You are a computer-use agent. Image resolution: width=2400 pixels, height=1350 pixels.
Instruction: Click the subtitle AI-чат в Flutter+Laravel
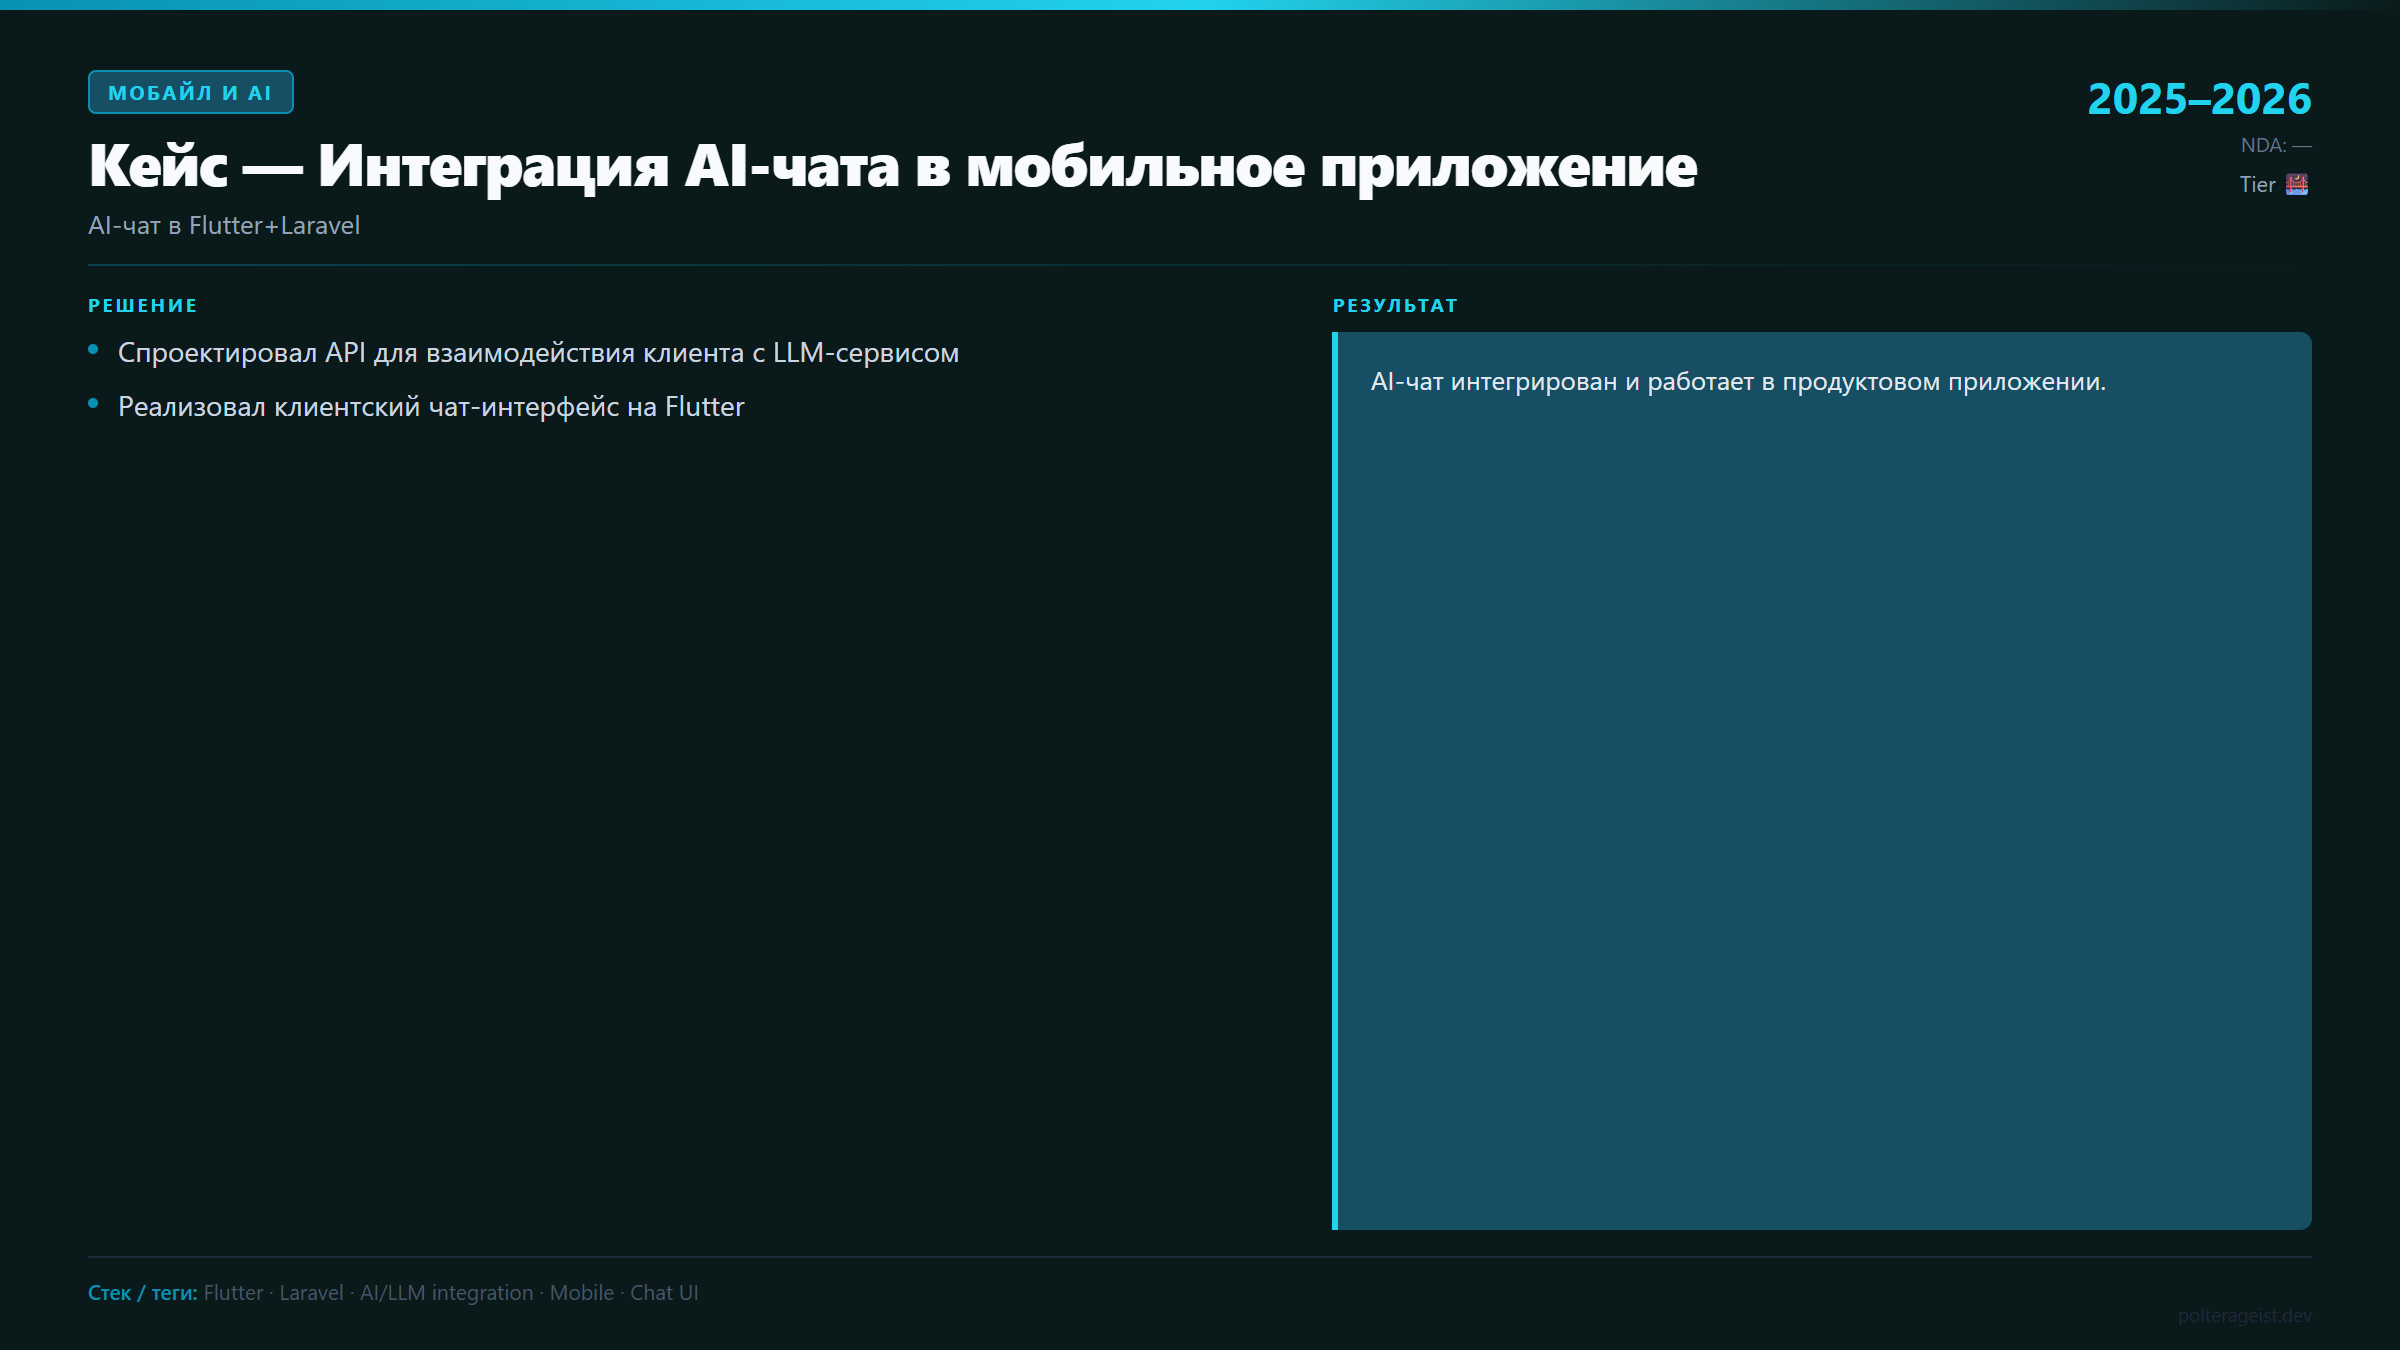(x=224, y=226)
